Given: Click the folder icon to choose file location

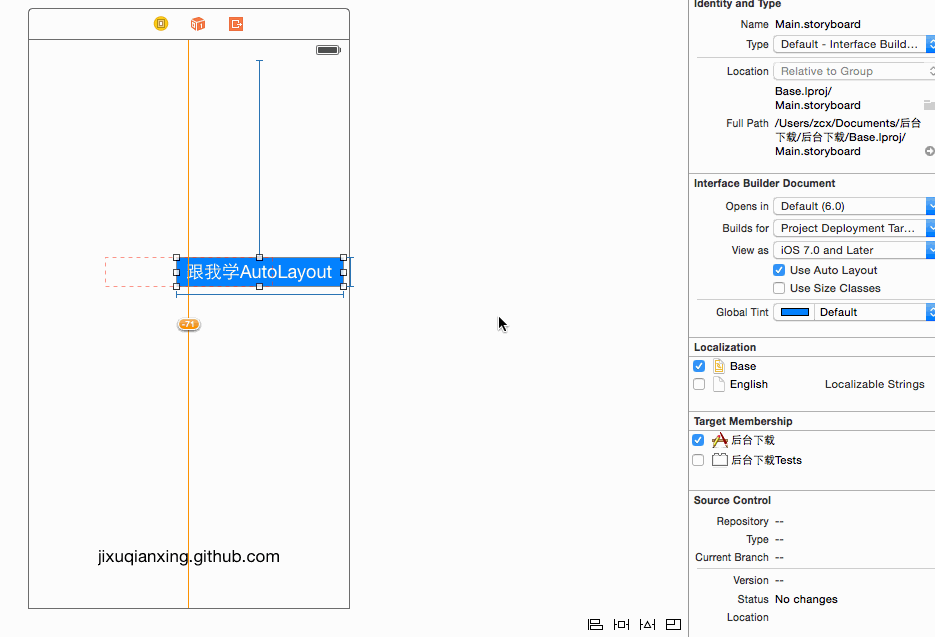Looking at the screenshot, I should [x=929, y=105].
